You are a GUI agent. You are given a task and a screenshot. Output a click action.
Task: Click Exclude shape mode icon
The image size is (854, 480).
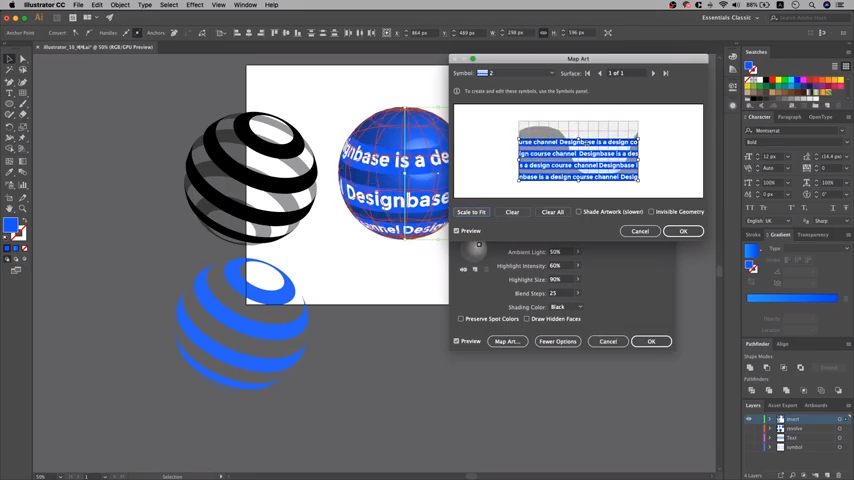pyautogui.click(x=801, y=368)
